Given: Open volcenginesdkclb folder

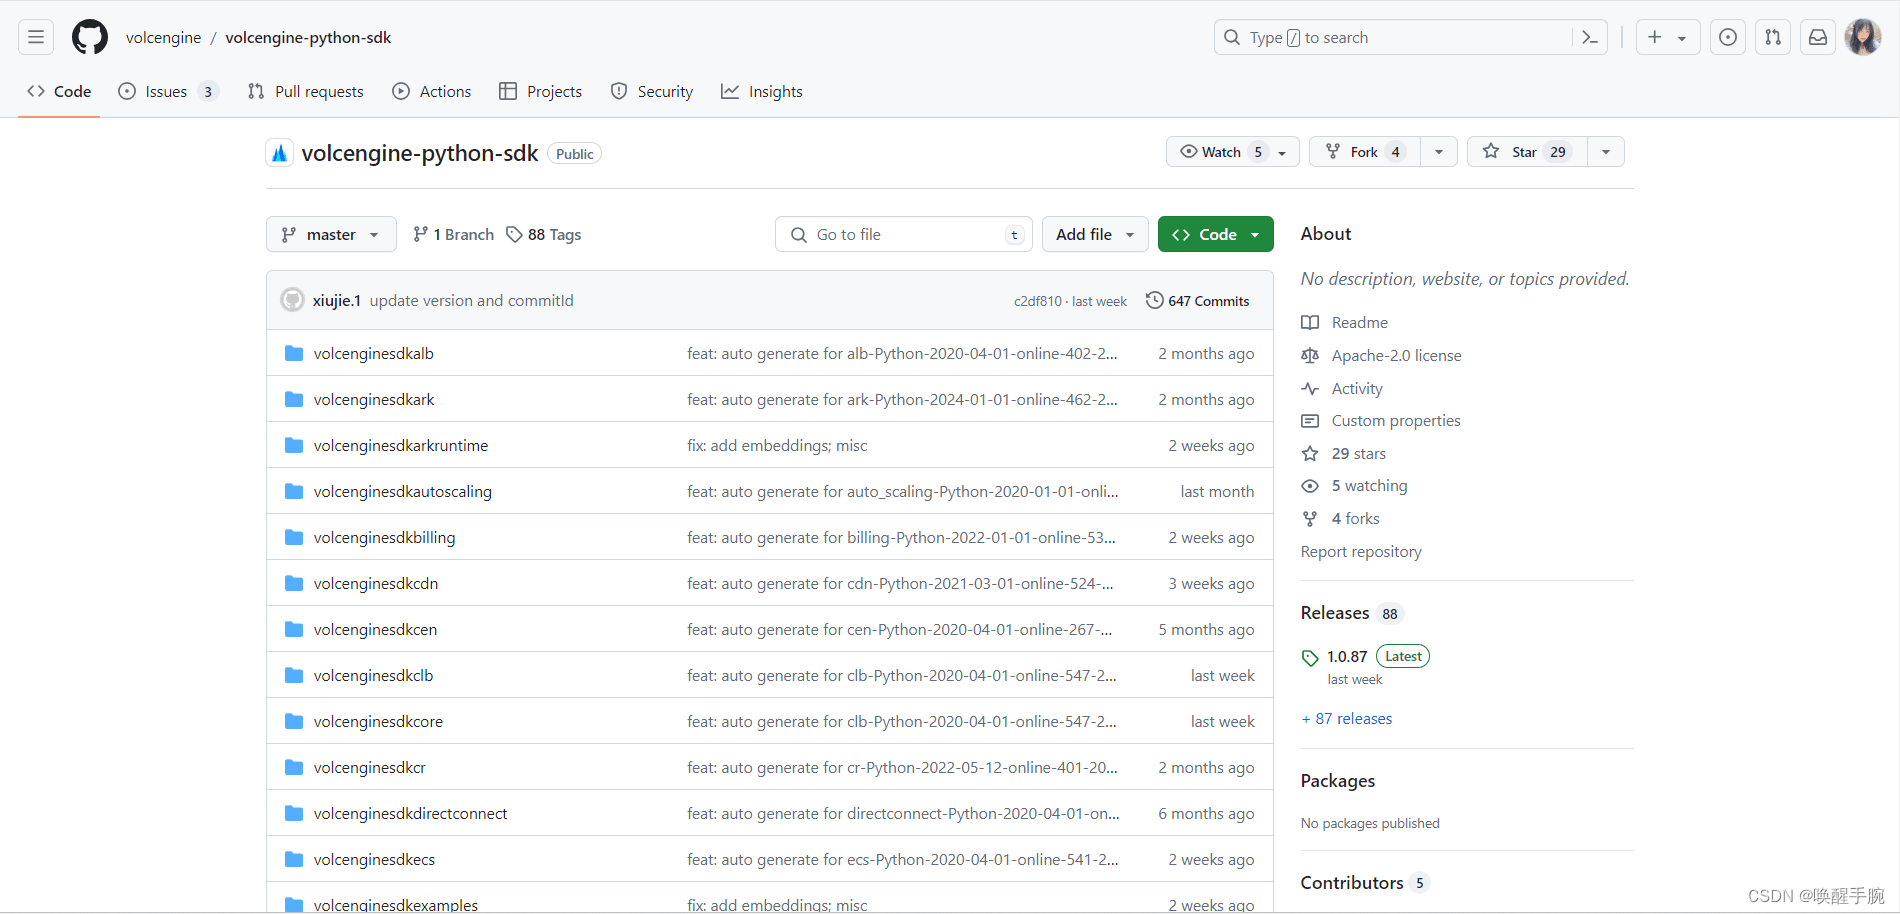Looking at the screenshot, I should (373, 676).
